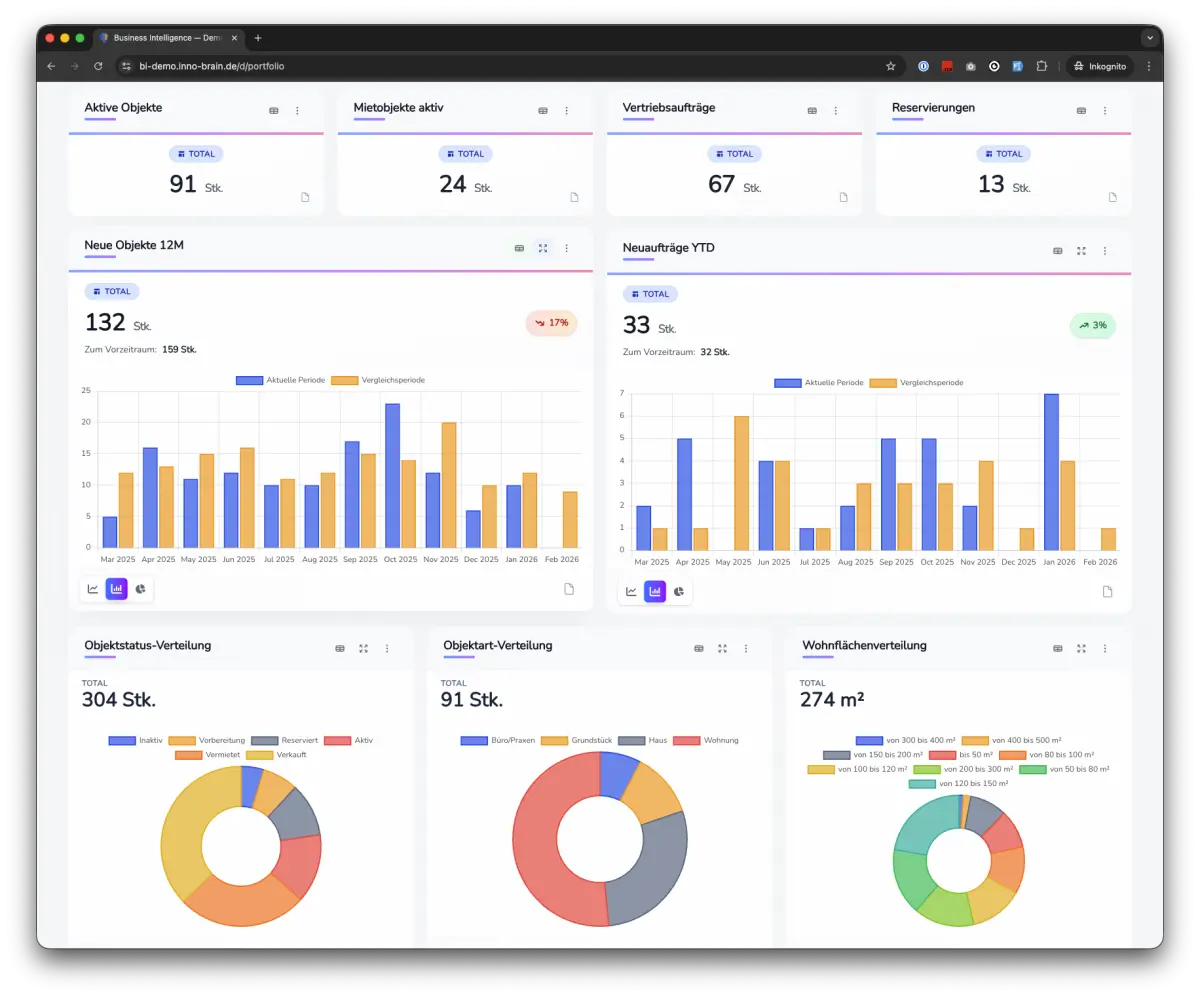Open table view icon in Mietobjekte aktiv card

(543, 111)
